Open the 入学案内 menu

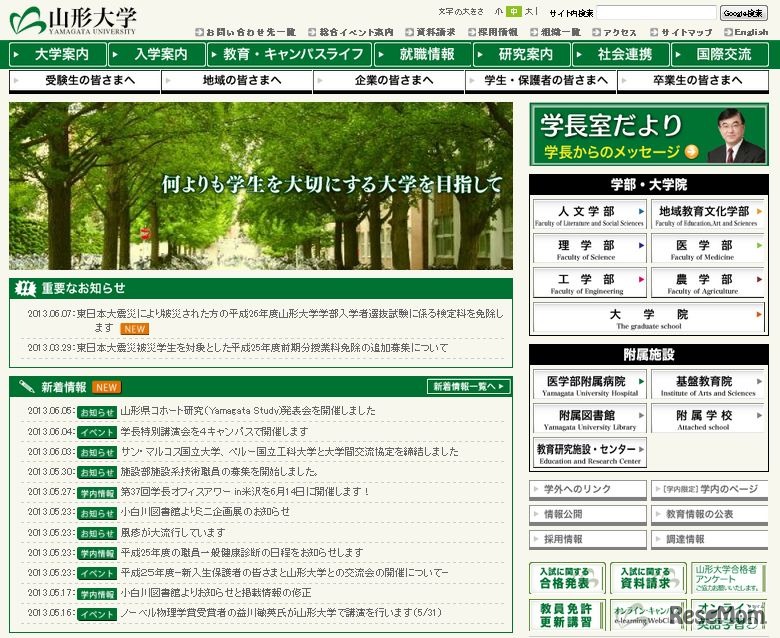click(157, 54)
